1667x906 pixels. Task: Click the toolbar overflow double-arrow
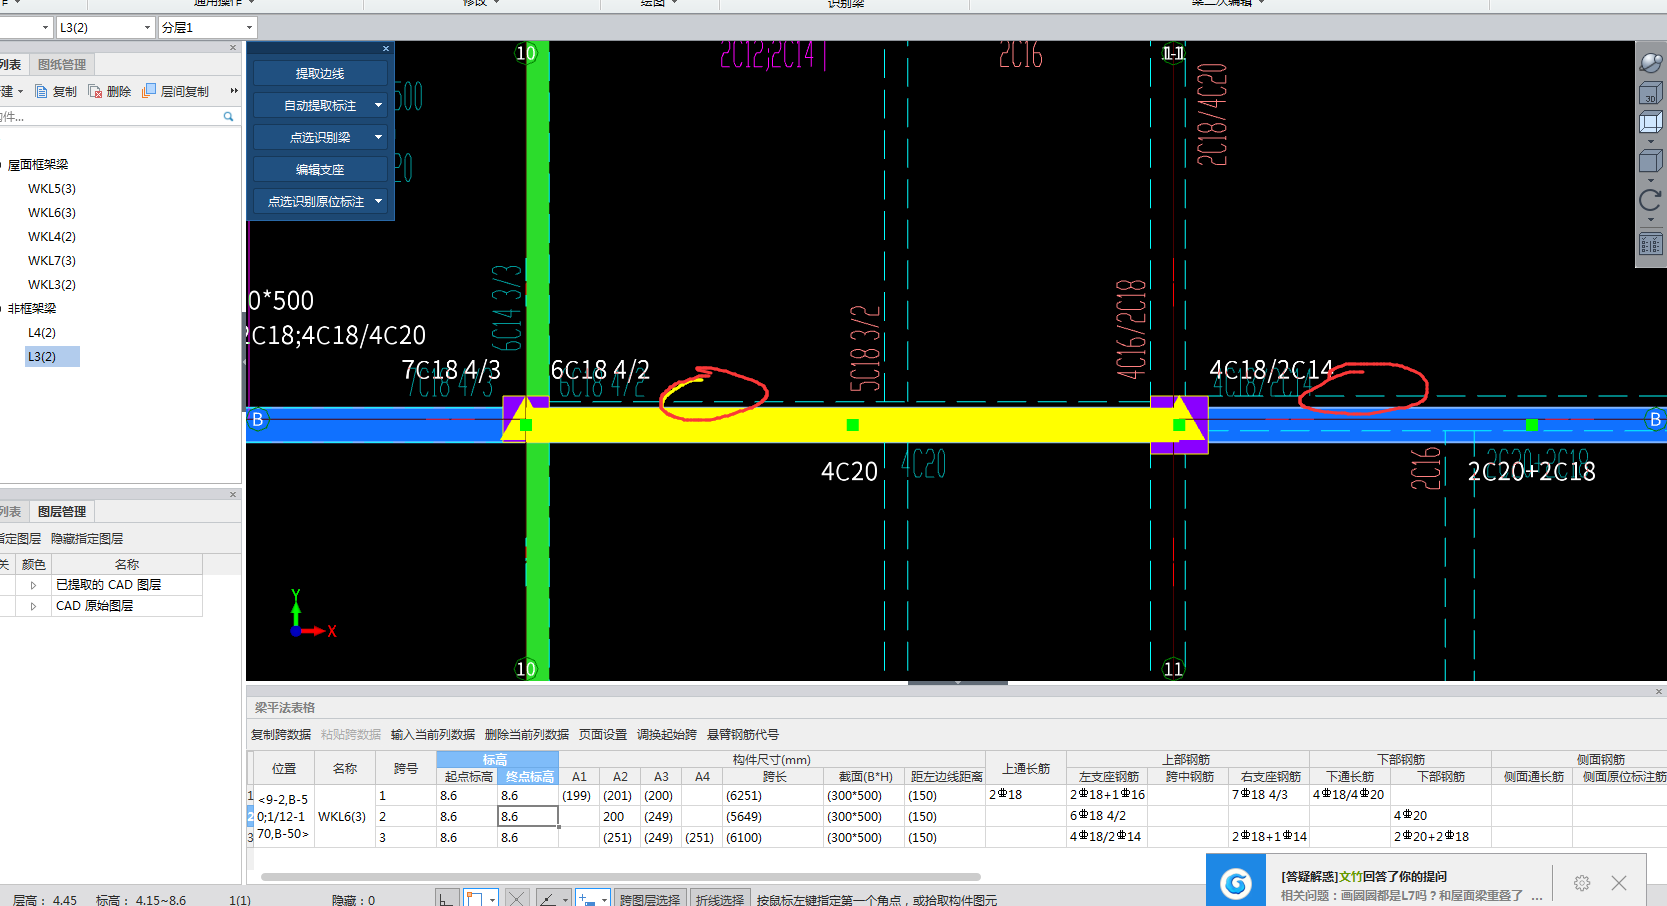(x=234, y=91)
